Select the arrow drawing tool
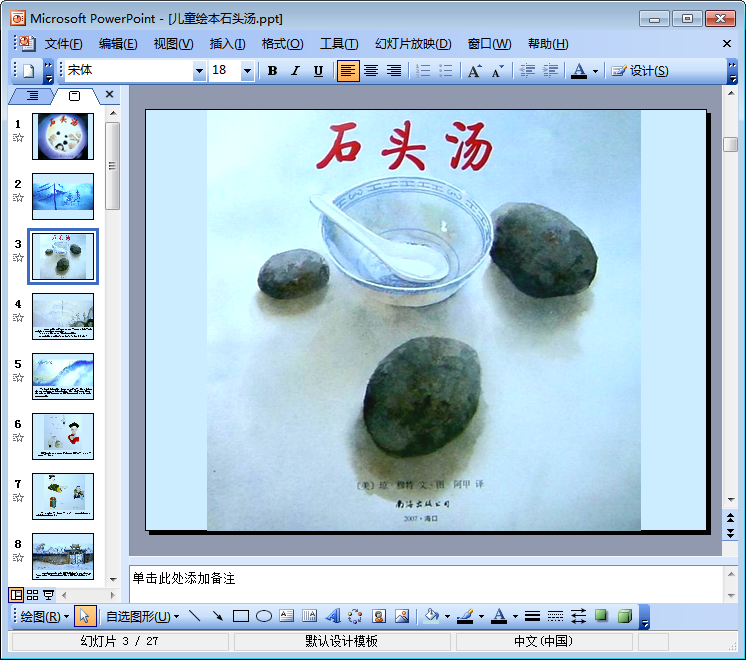The height and width of the screenshot is (660, 746). click(218, 616)
